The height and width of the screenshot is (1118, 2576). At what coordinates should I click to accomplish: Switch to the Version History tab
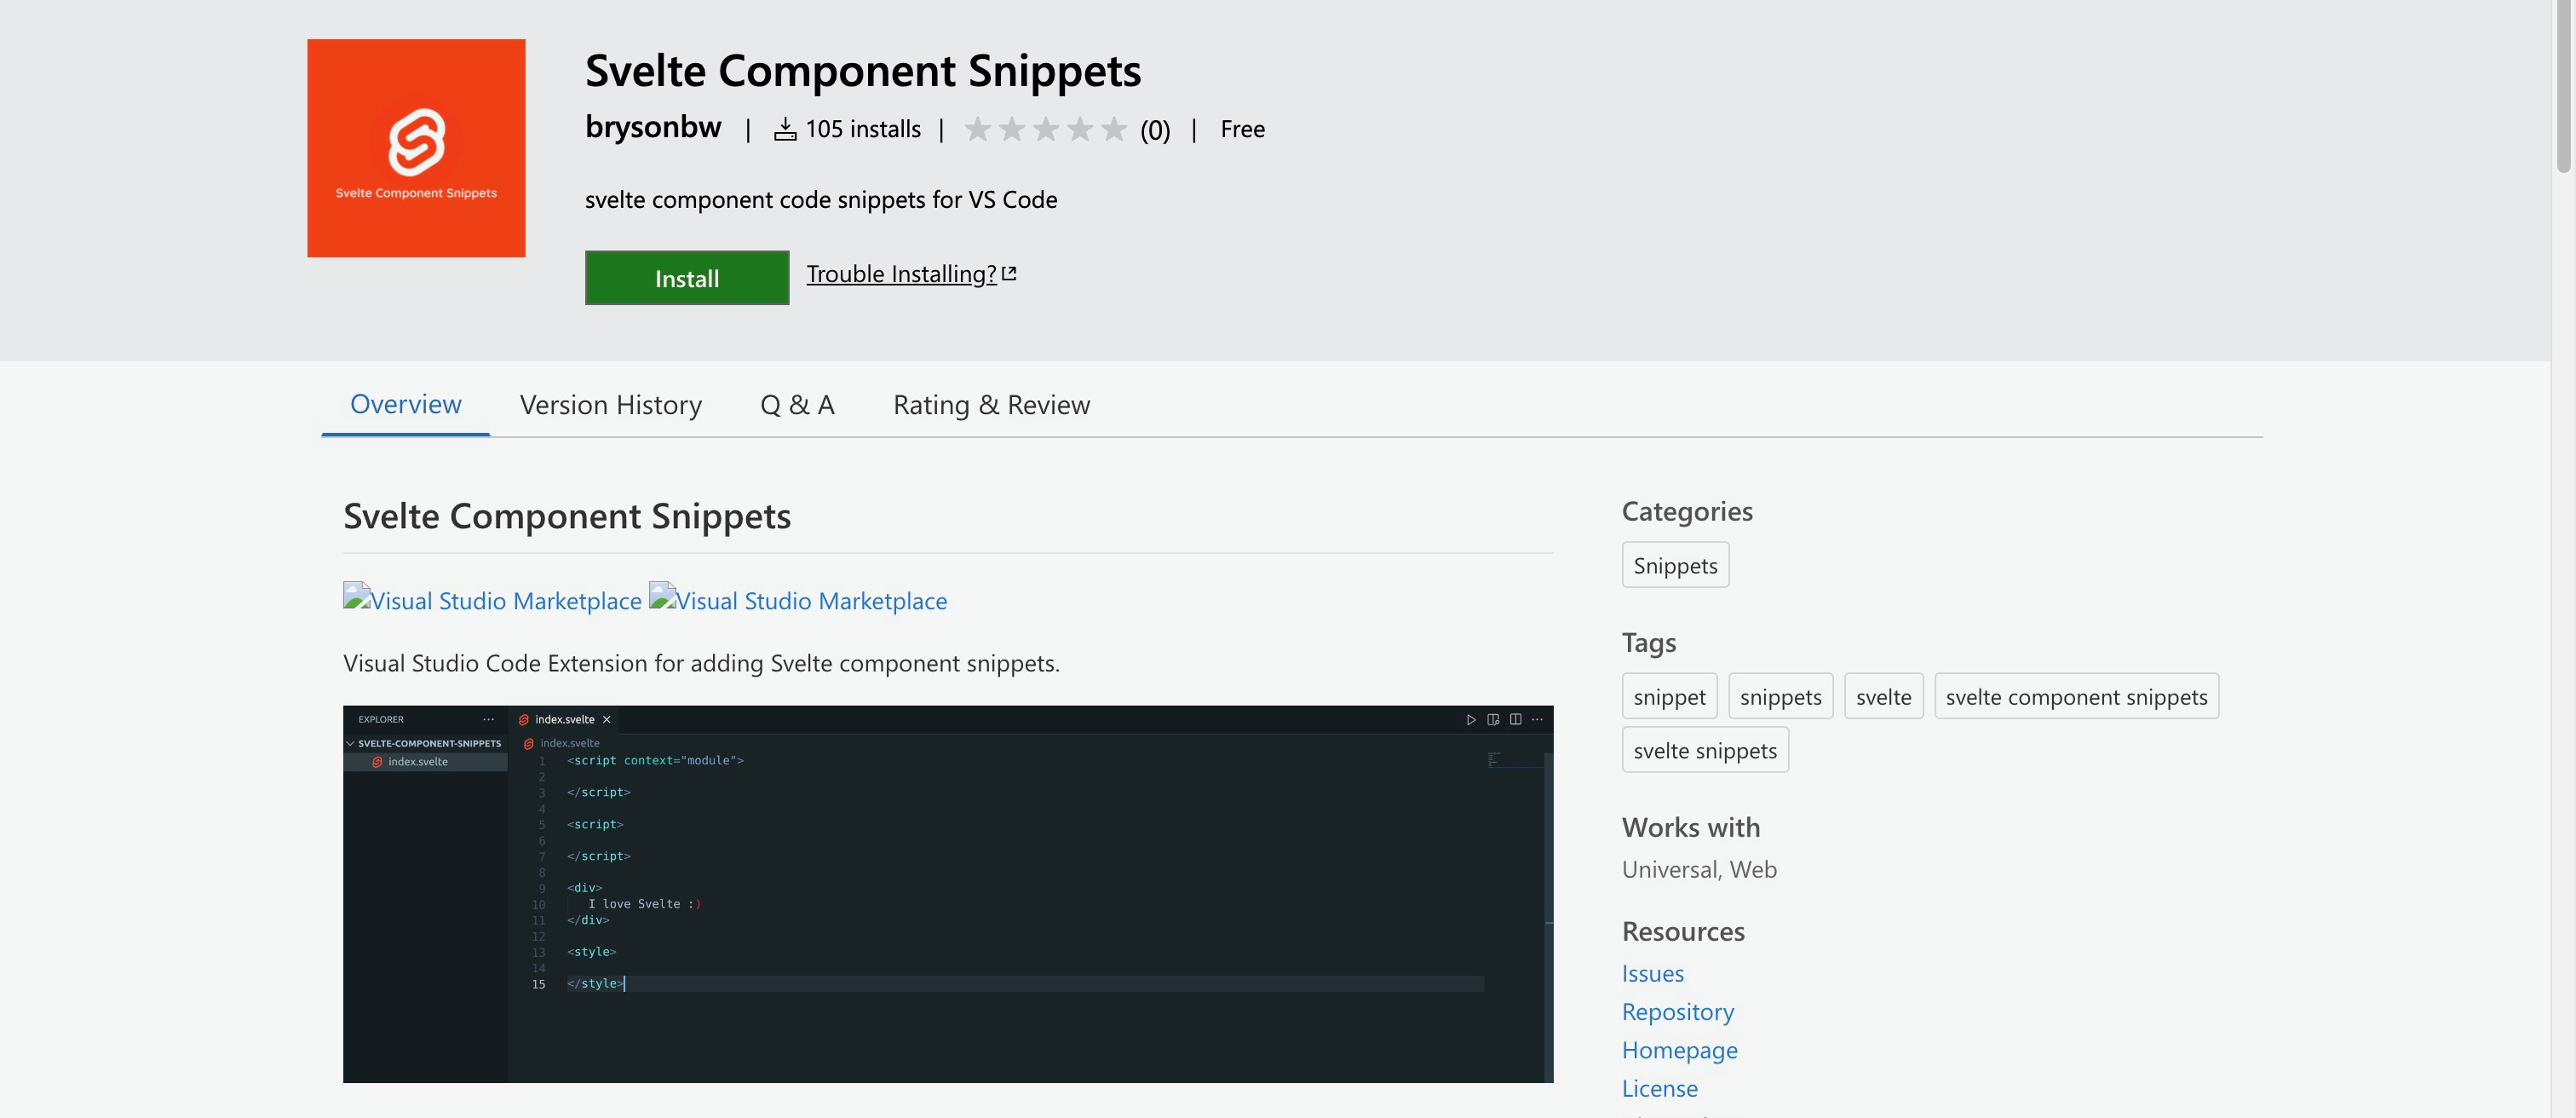pyautogui.click(x=611, y=405)
